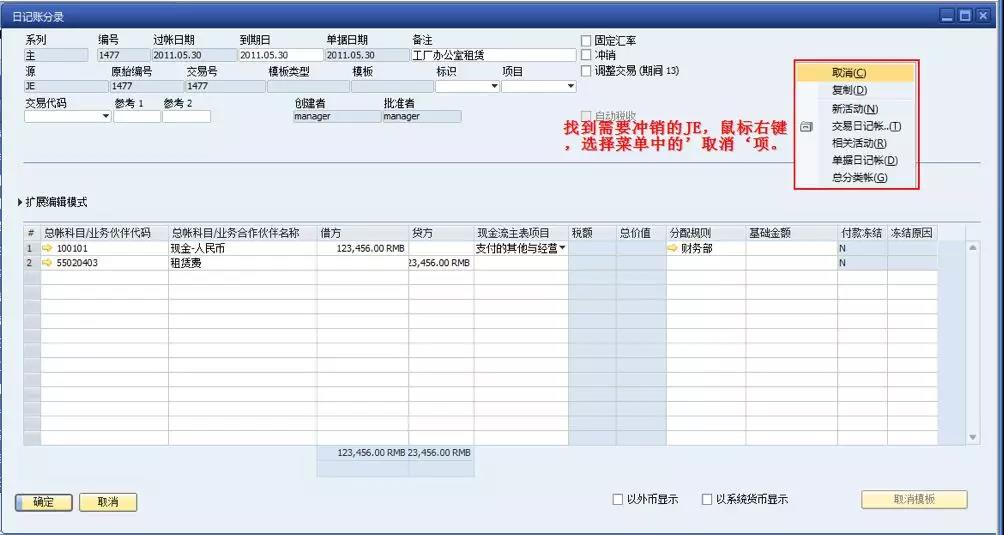Click the table scrollbar down arrow
Screen dimensions: 1004x535
tap(974, 437)
